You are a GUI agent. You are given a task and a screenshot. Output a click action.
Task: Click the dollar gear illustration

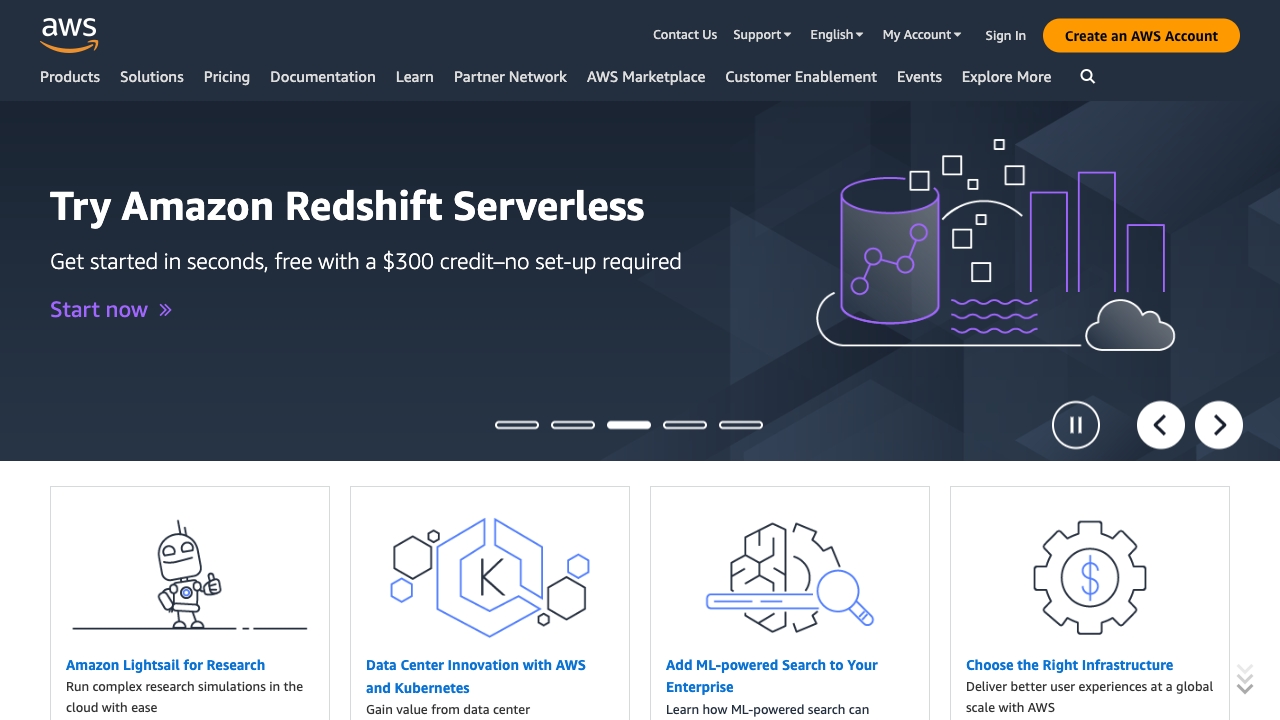[1090, 577]
